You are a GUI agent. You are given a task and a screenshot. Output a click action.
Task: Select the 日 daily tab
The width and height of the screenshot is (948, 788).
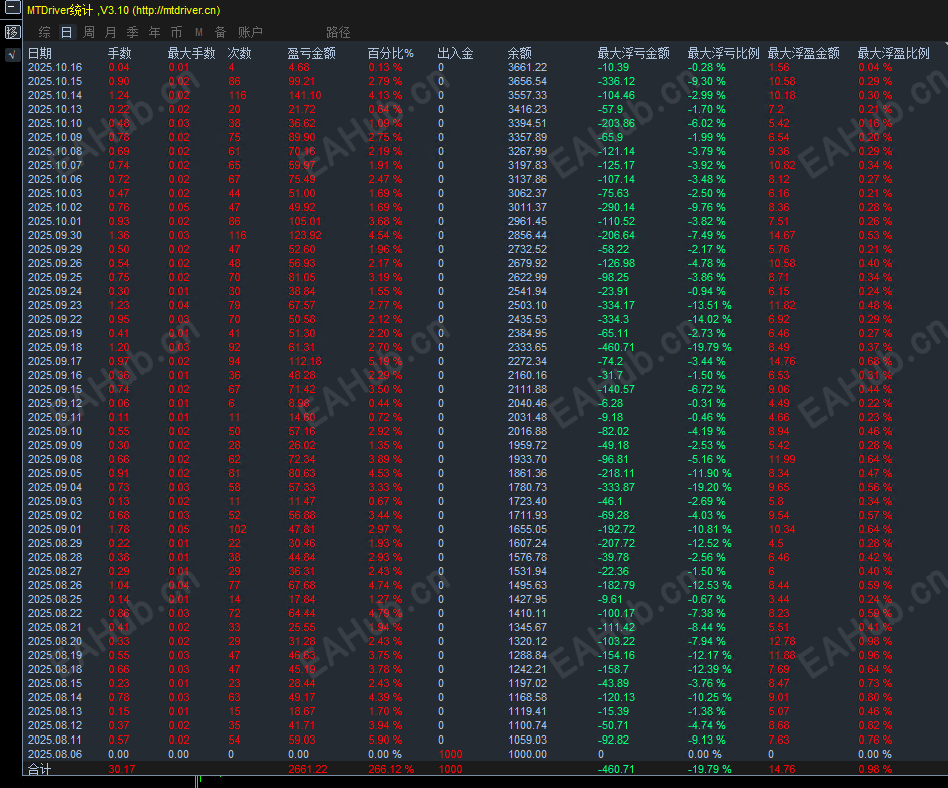click(x=67, y=32)
